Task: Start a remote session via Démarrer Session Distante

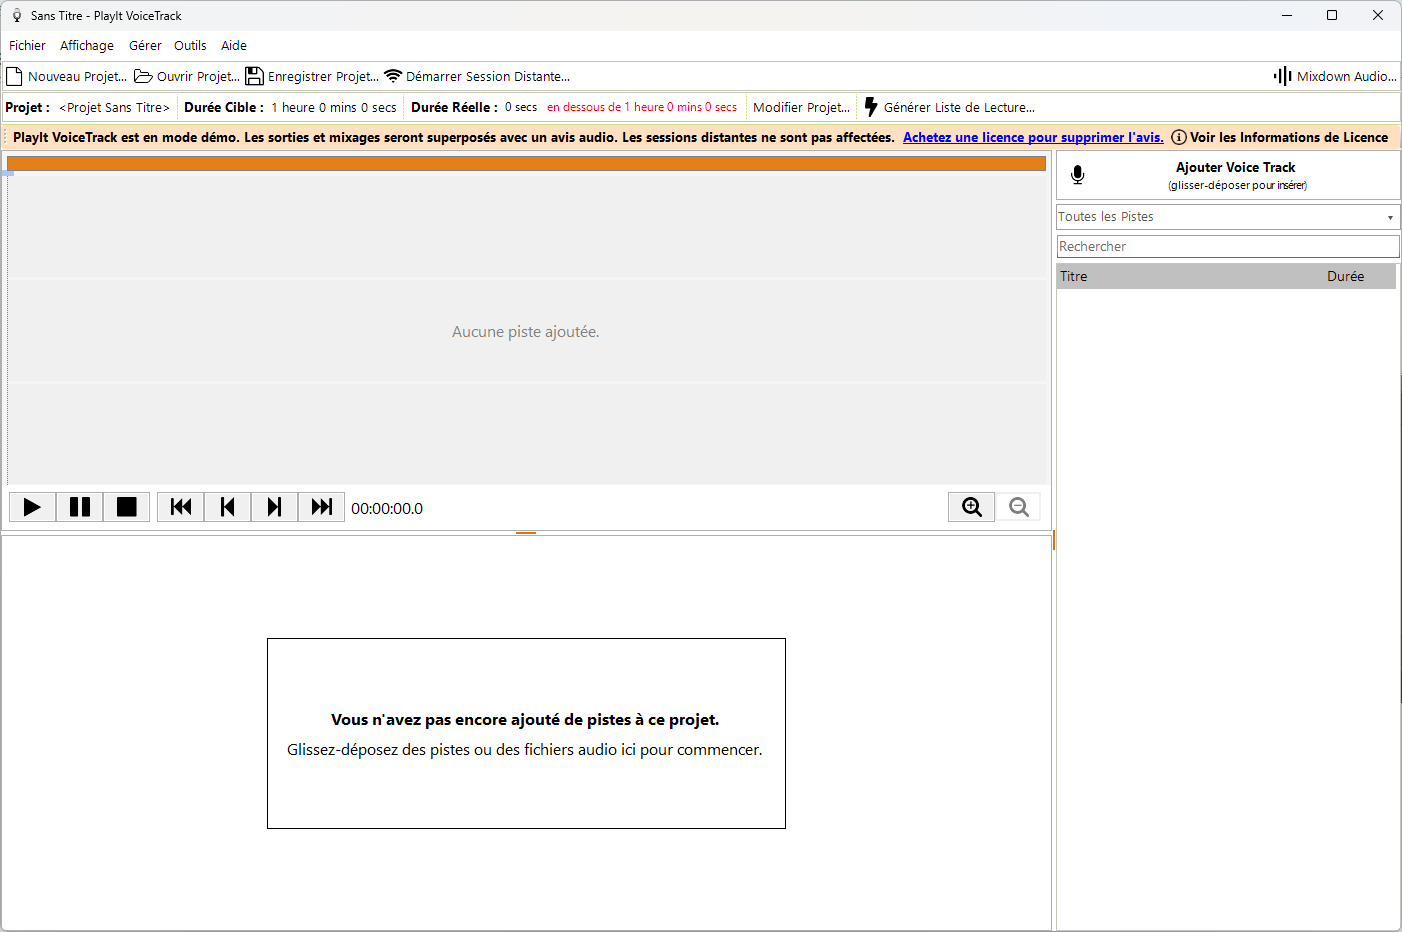Action: click(477, 76)
